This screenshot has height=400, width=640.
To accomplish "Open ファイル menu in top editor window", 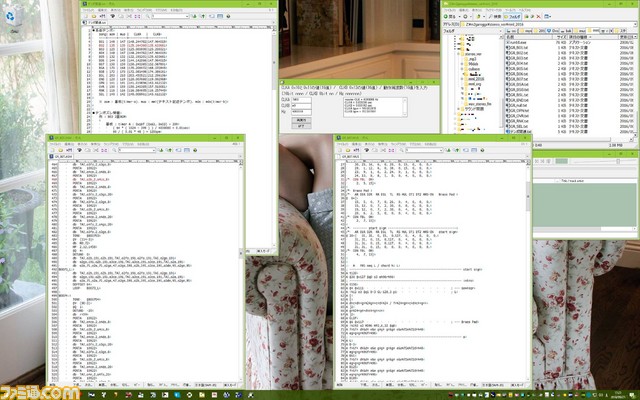I will [88, 10].
